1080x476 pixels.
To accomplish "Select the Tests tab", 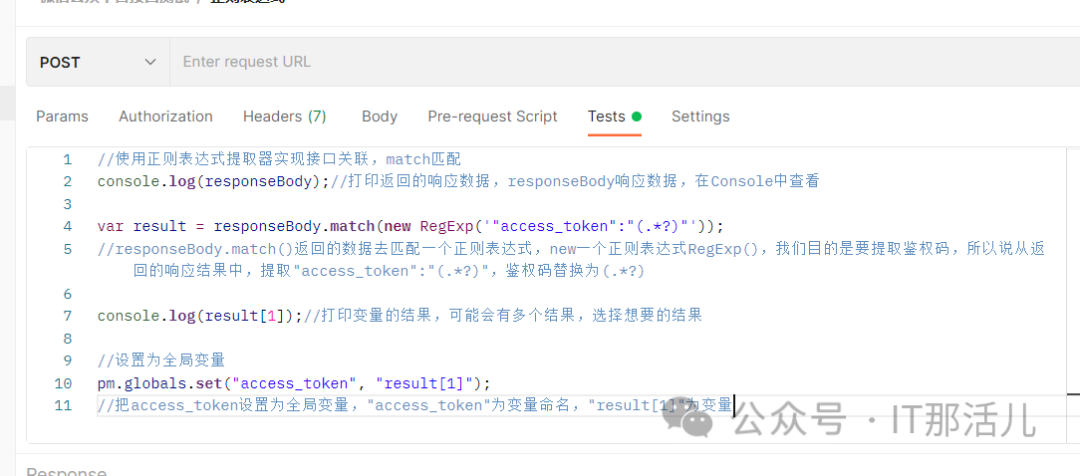I will point(606,116).
